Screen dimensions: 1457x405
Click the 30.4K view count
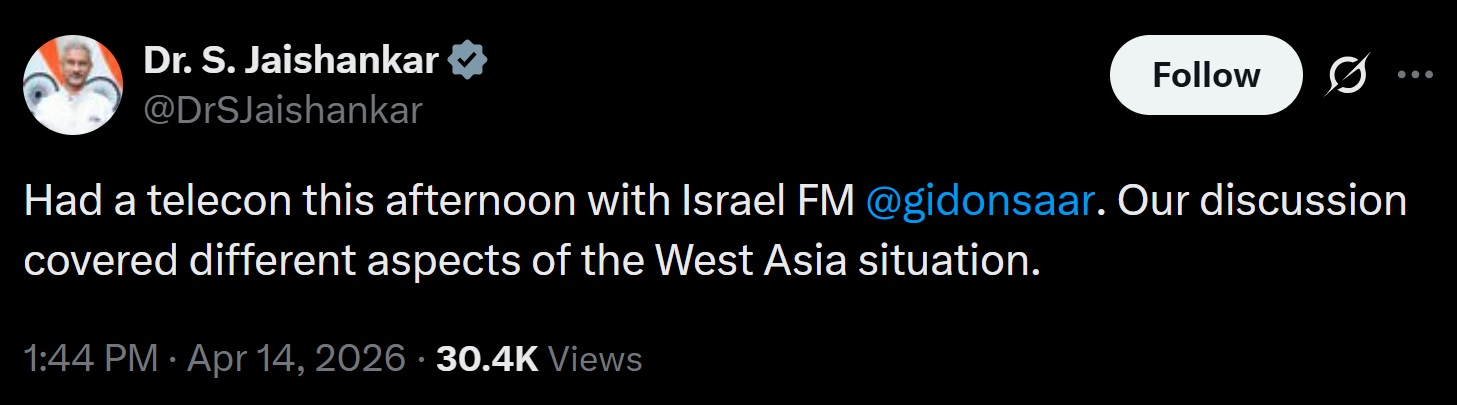pos(487,358)
